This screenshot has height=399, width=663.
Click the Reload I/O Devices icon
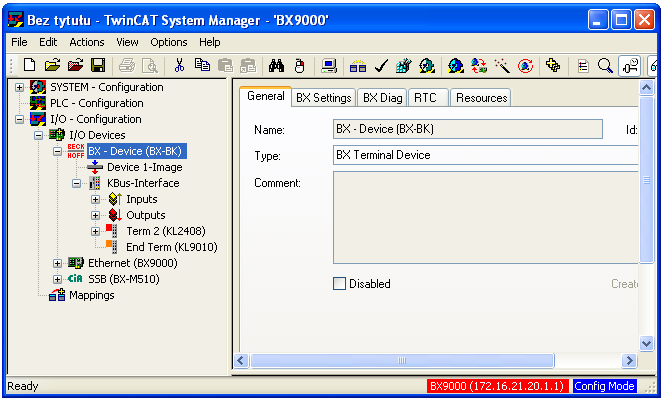tap(479, 66)
